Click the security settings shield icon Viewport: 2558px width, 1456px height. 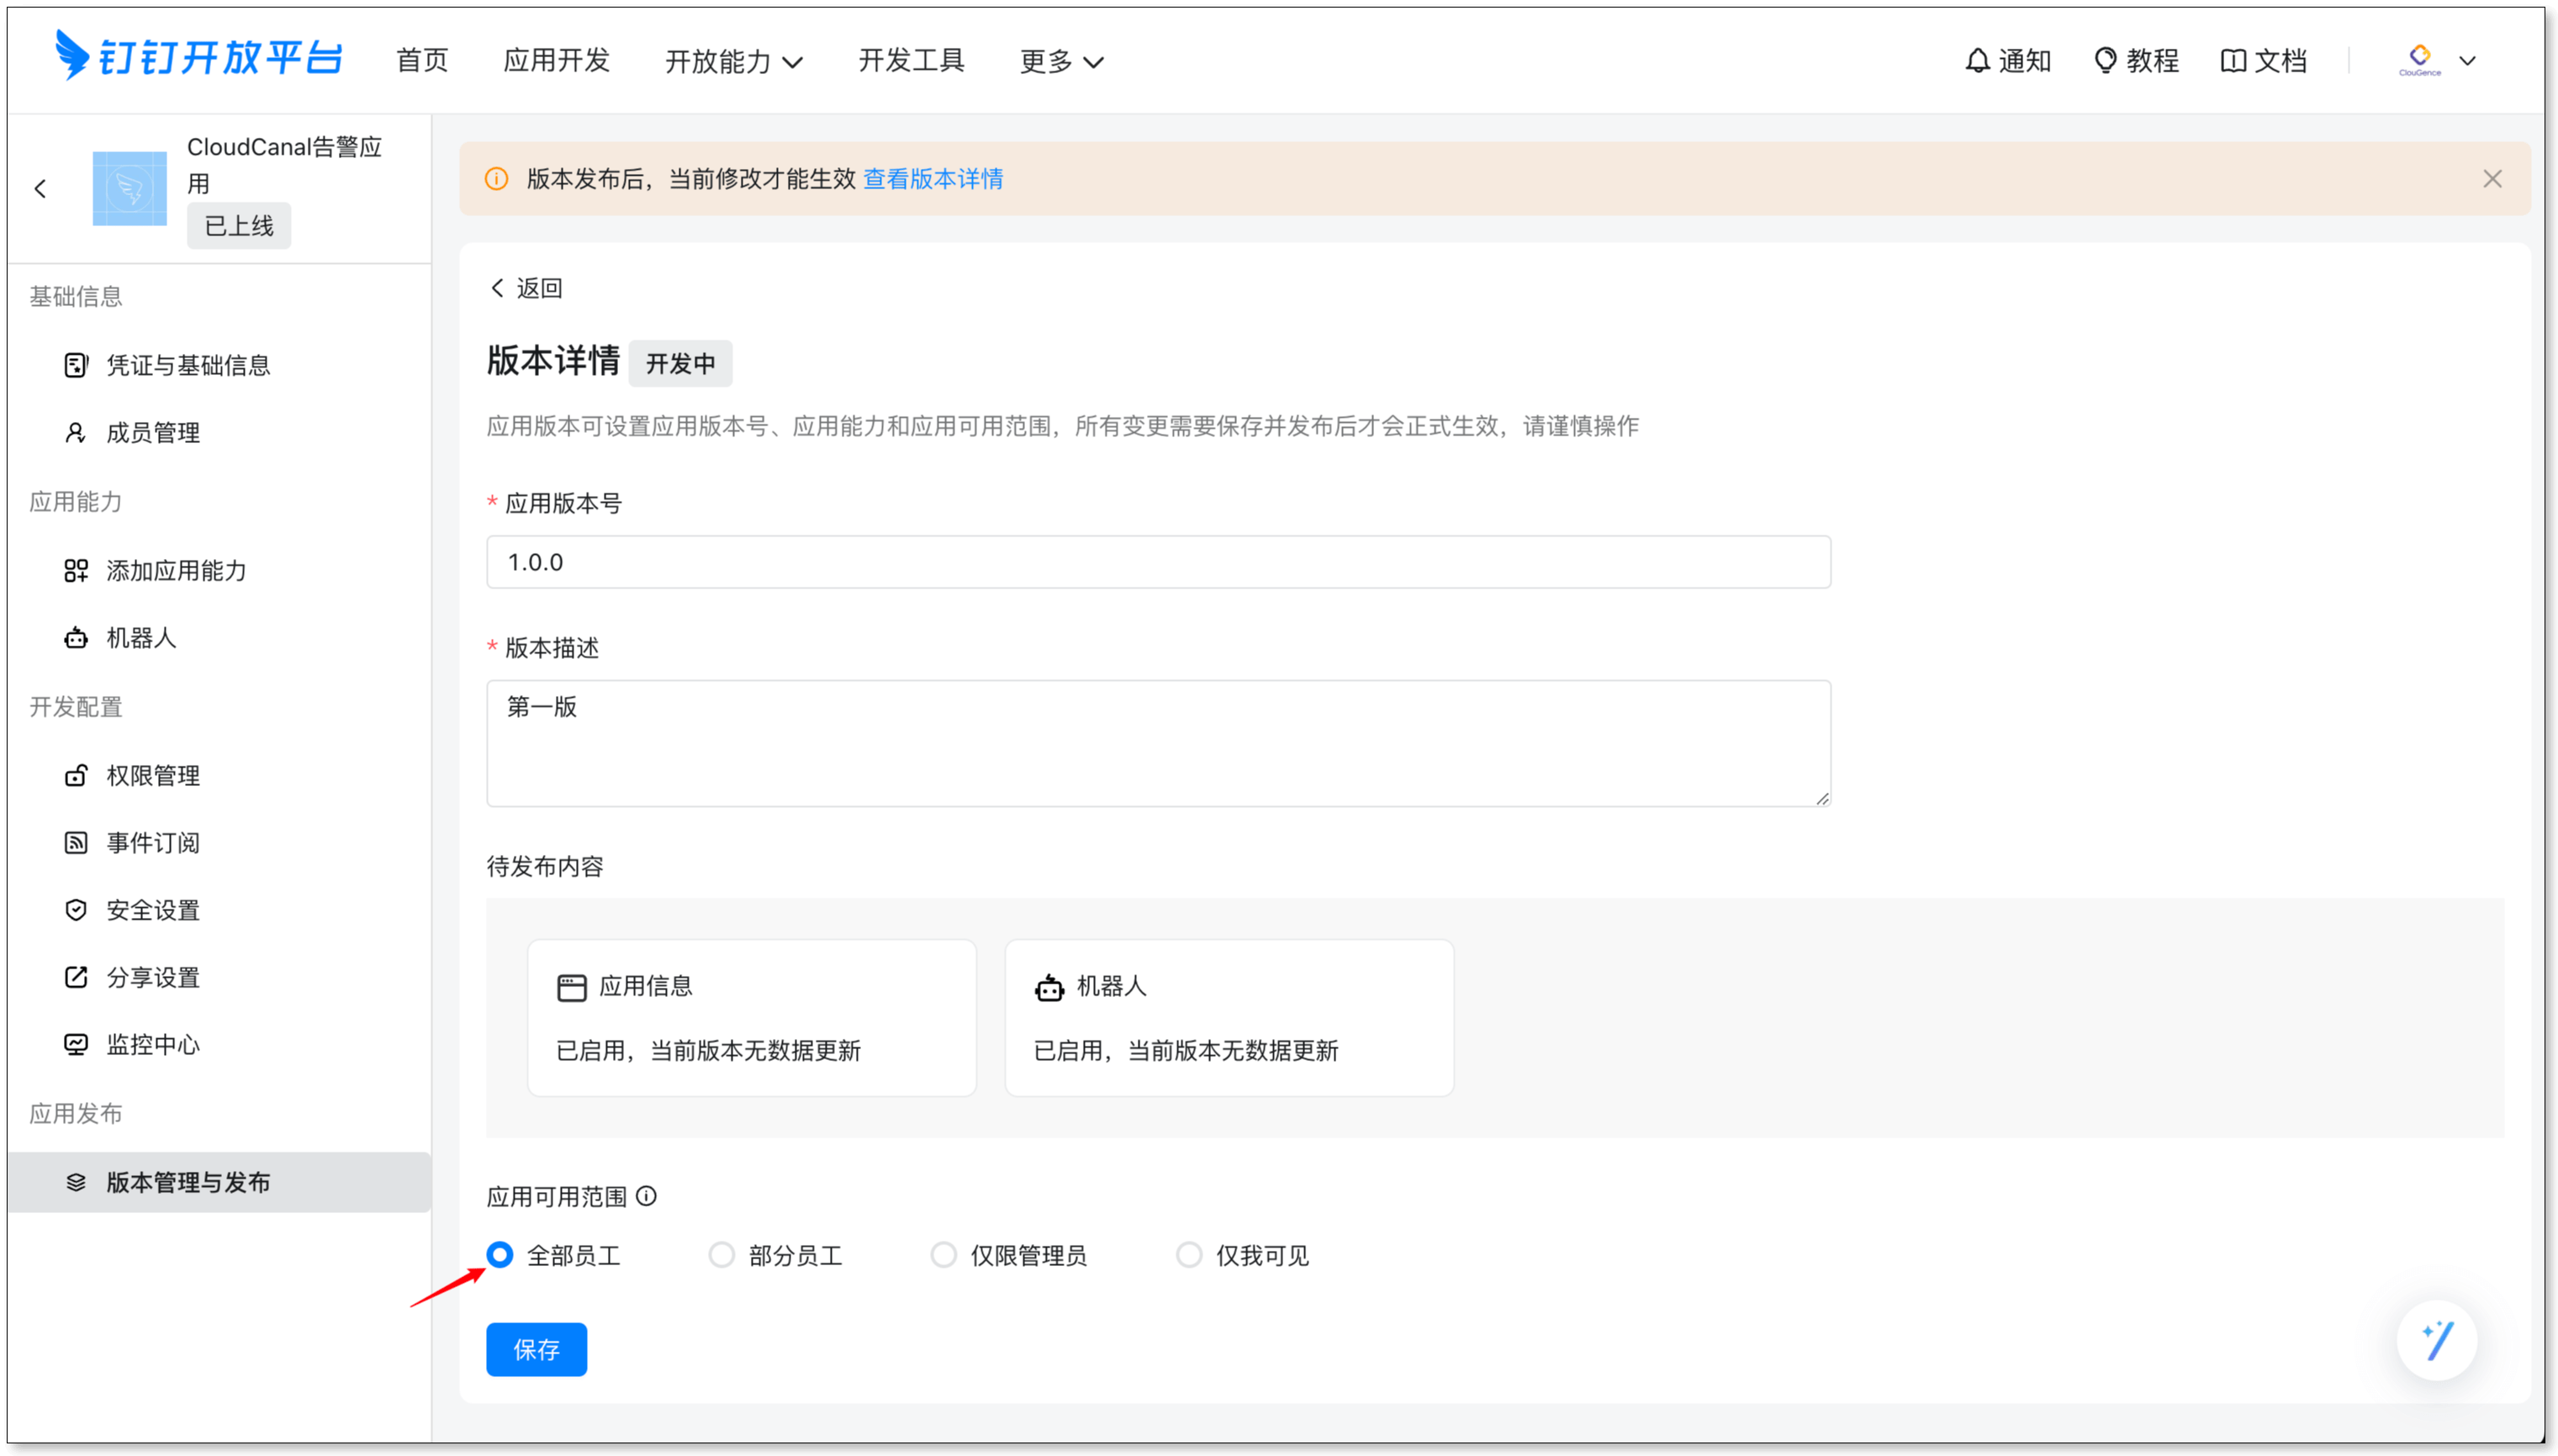click(x=76, y=910)
